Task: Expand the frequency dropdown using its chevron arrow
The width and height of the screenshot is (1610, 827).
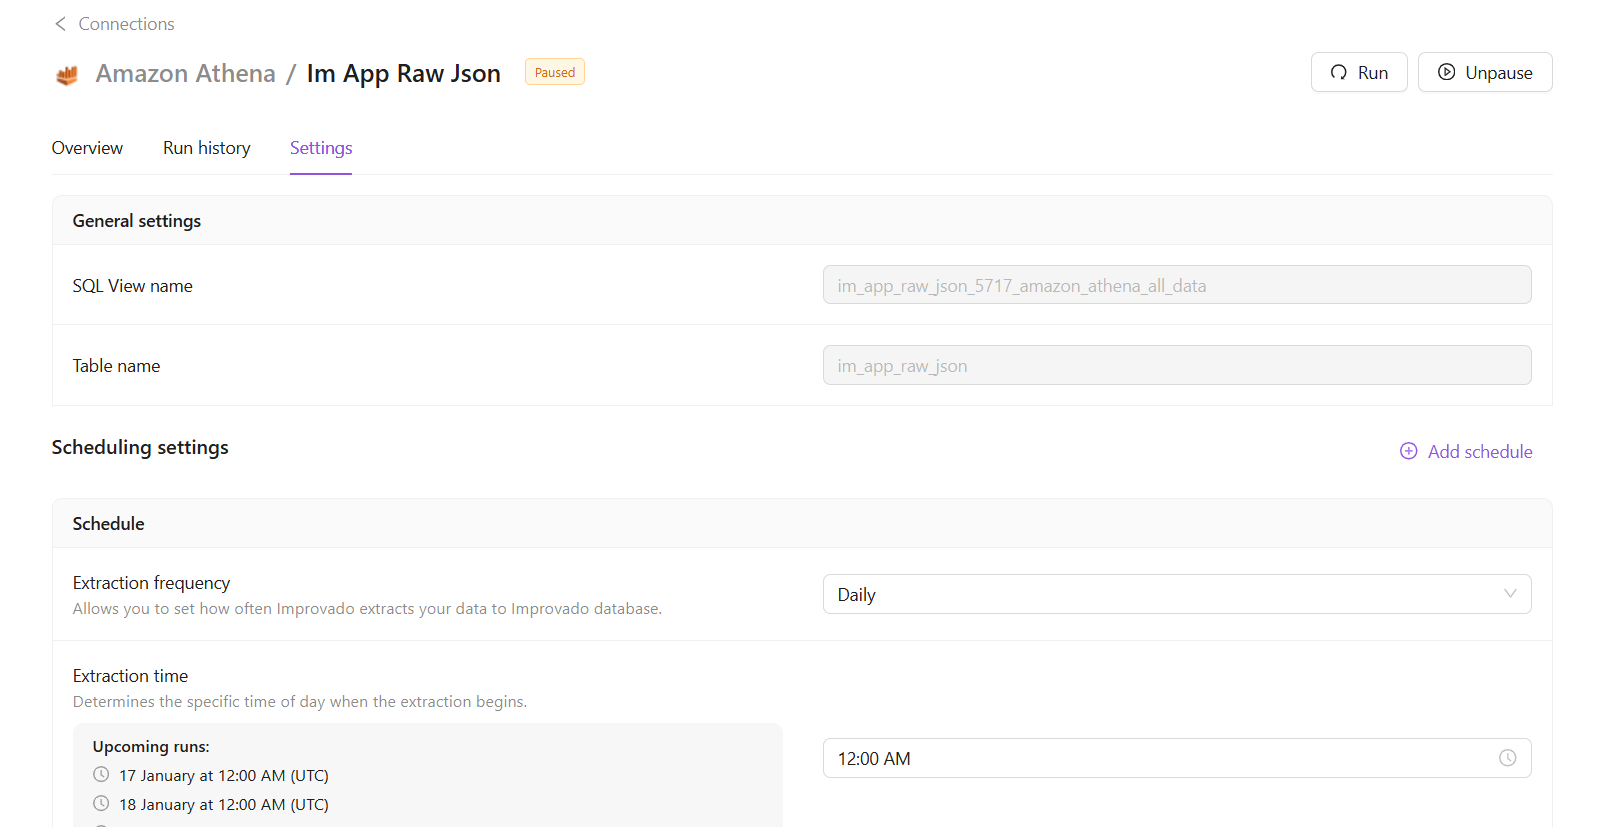Action: click(1510, 594)
